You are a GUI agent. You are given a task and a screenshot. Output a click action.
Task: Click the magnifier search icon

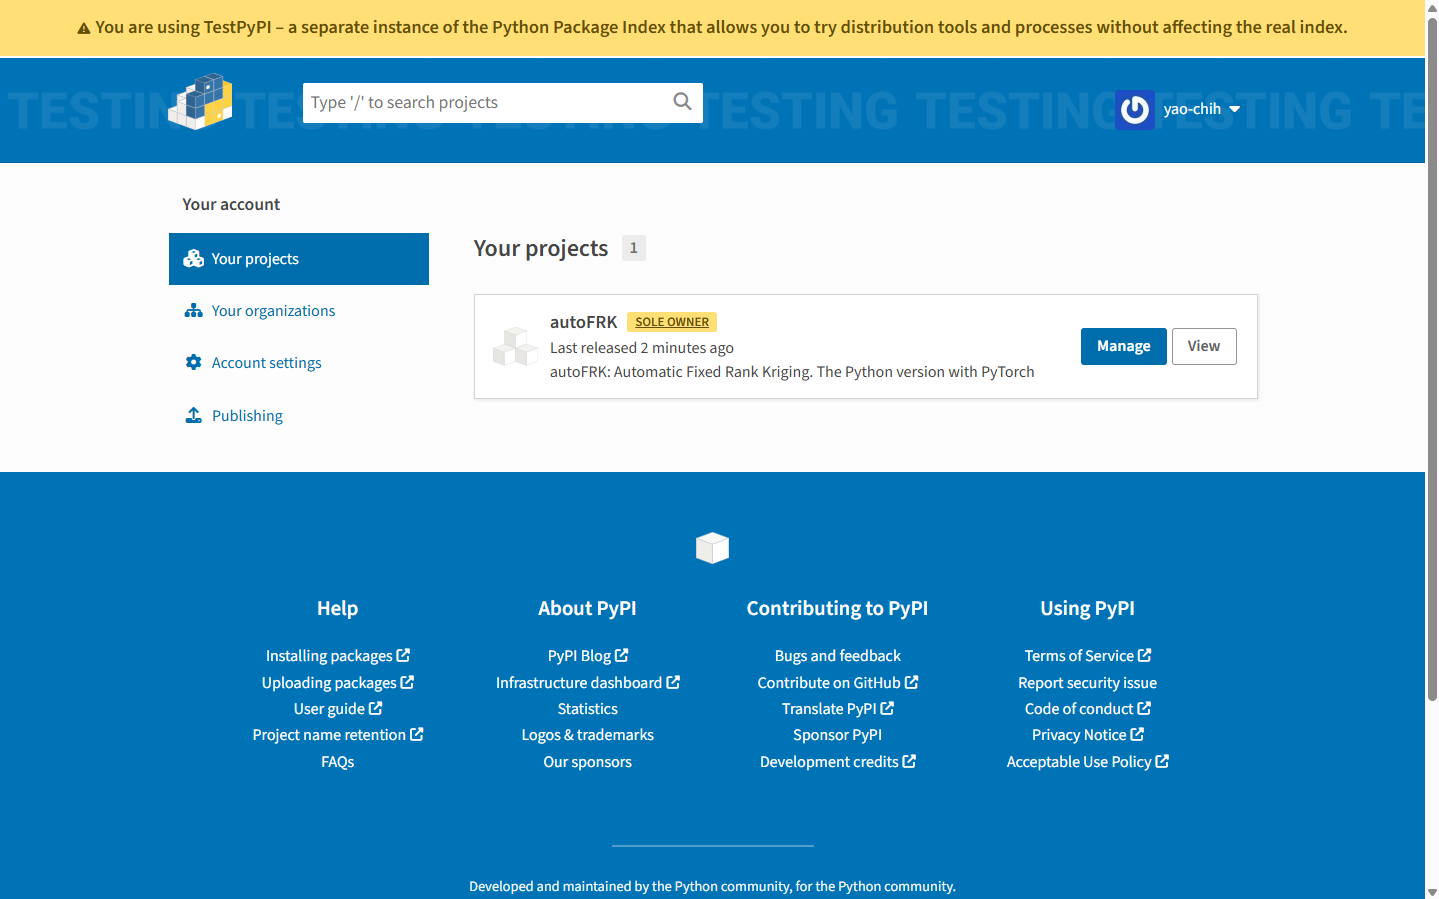[x=683, y=102]
